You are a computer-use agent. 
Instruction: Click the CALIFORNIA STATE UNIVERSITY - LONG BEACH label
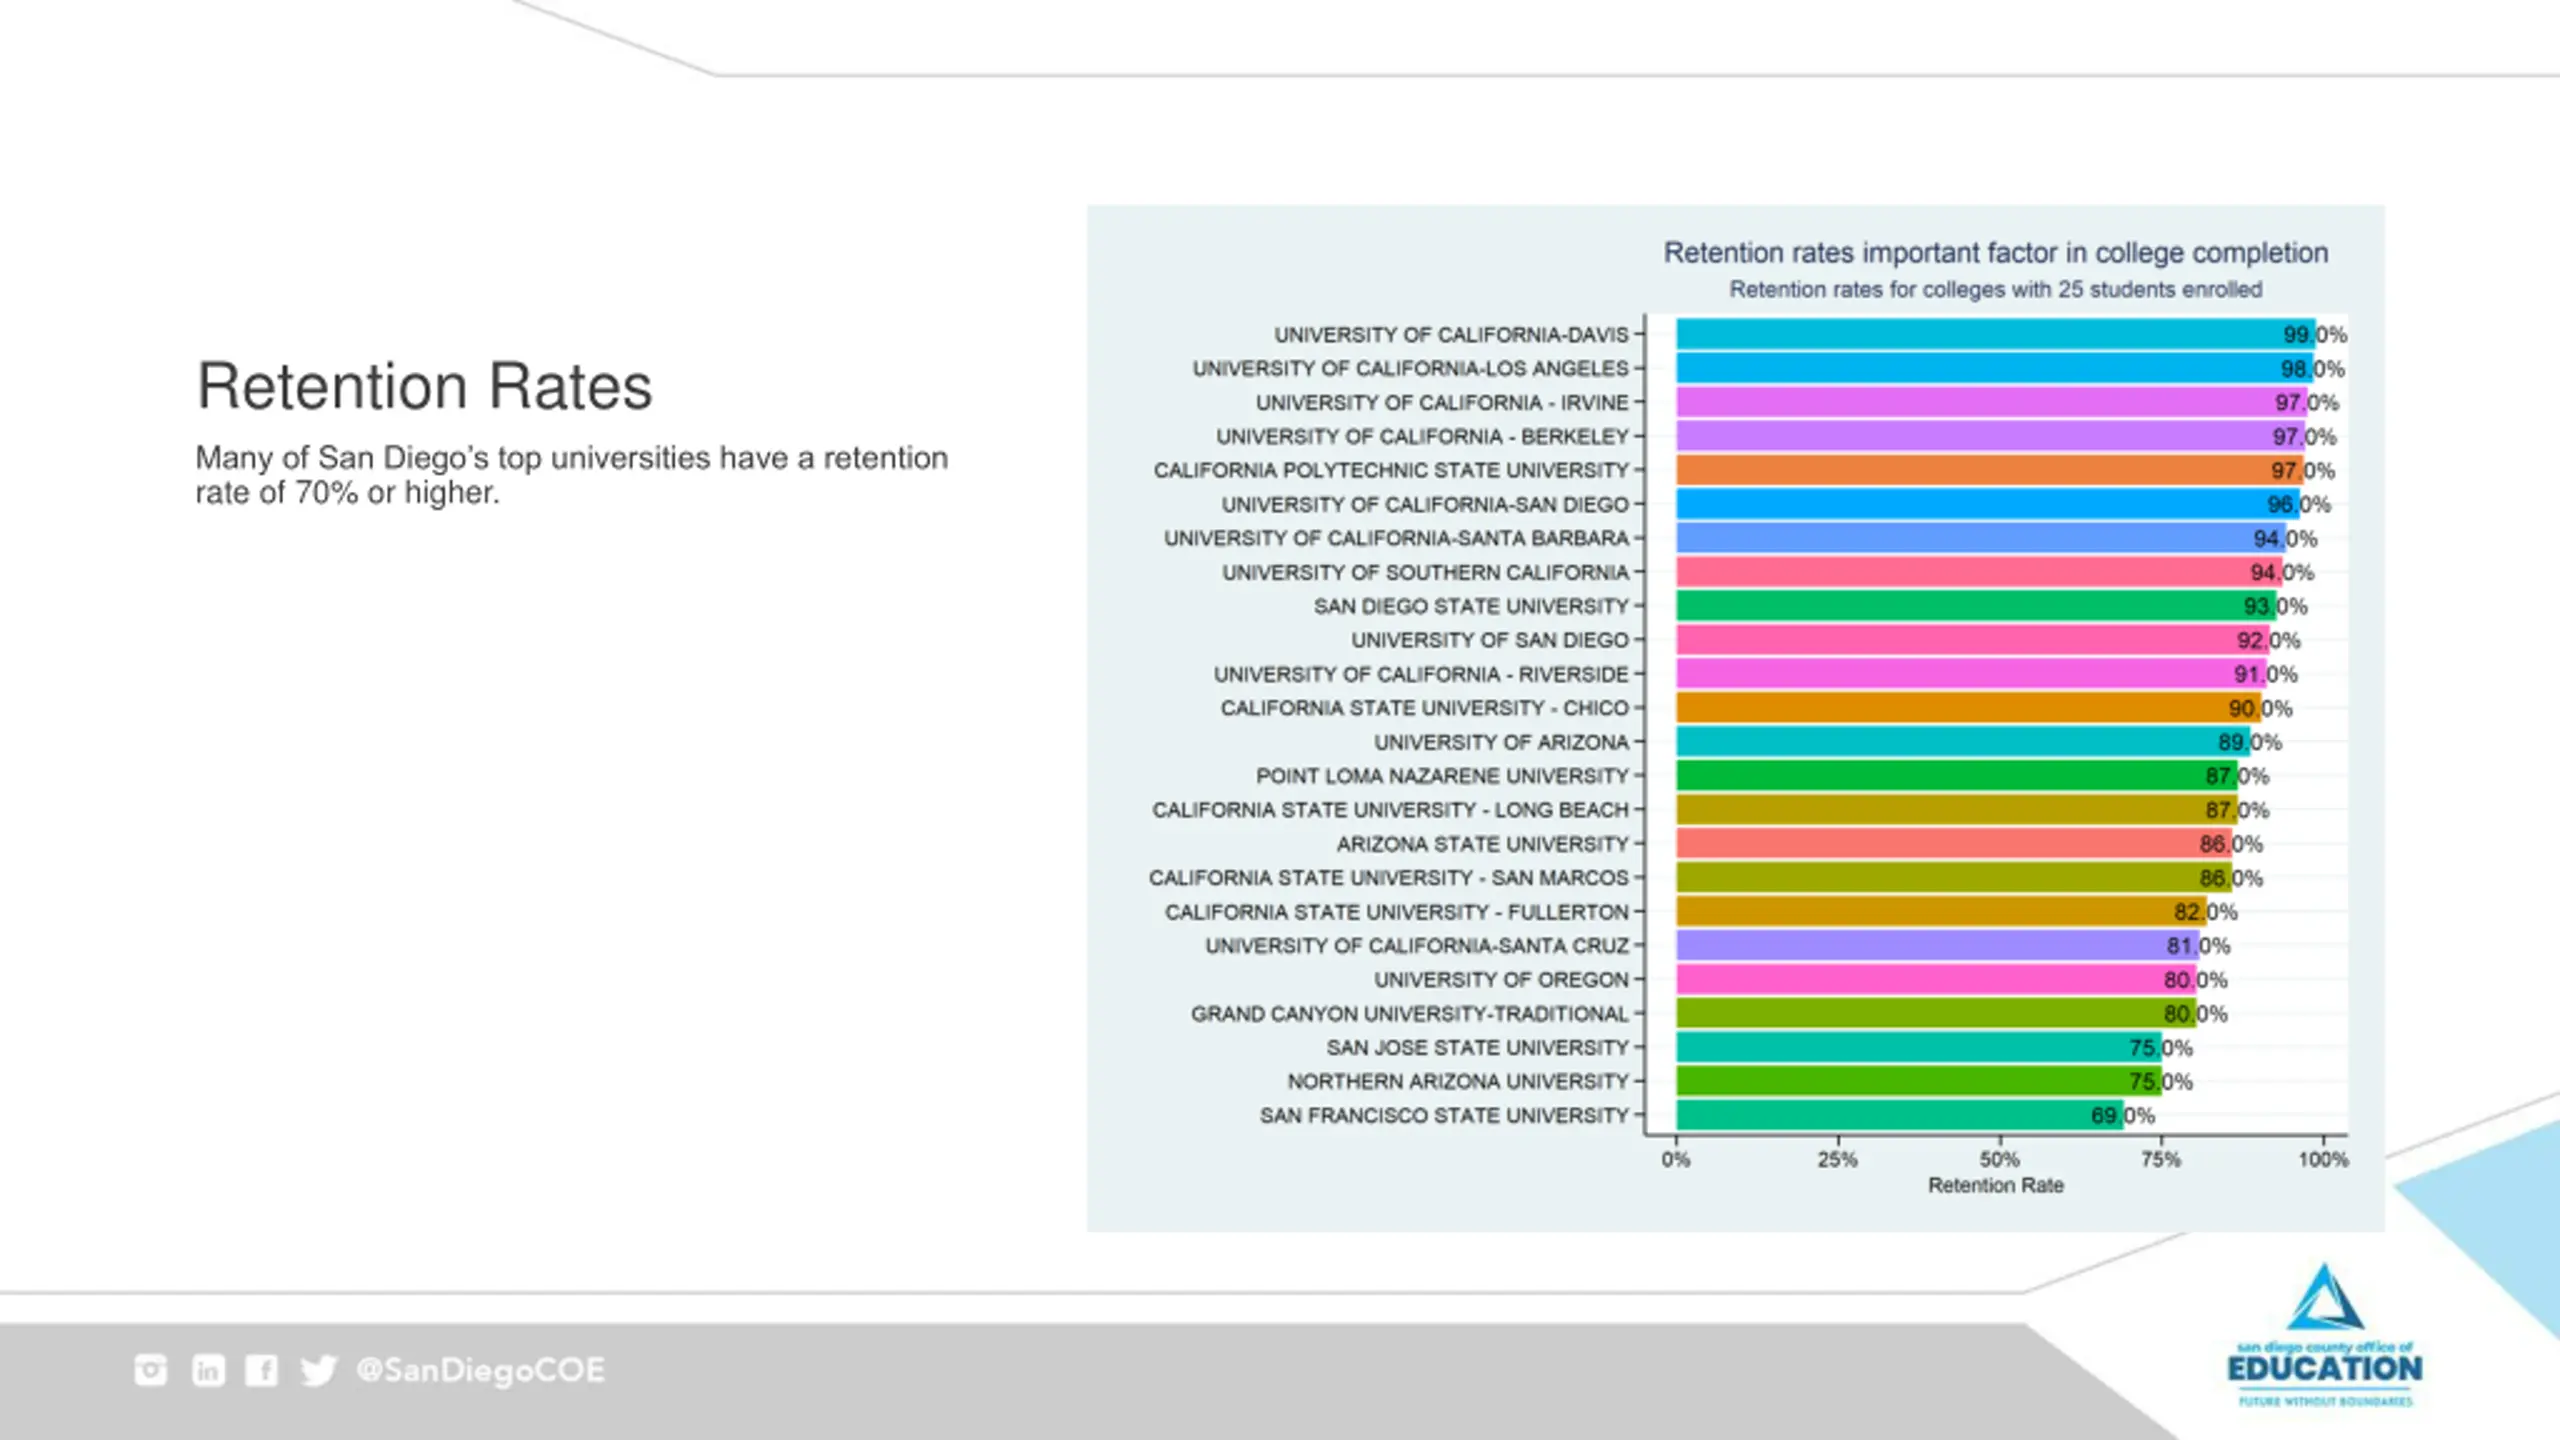pyautogui.click(x=1390, y=810)
